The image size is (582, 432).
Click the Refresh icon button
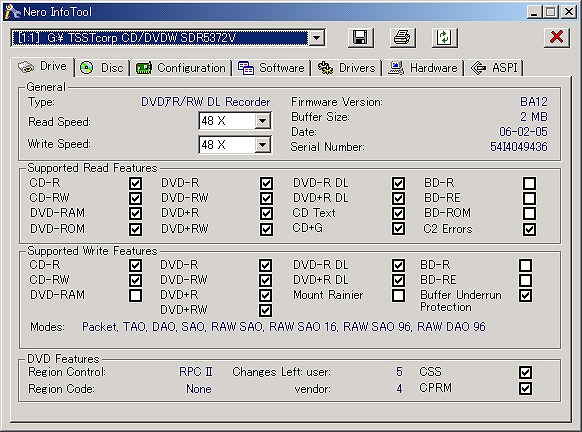coord(445,37)
